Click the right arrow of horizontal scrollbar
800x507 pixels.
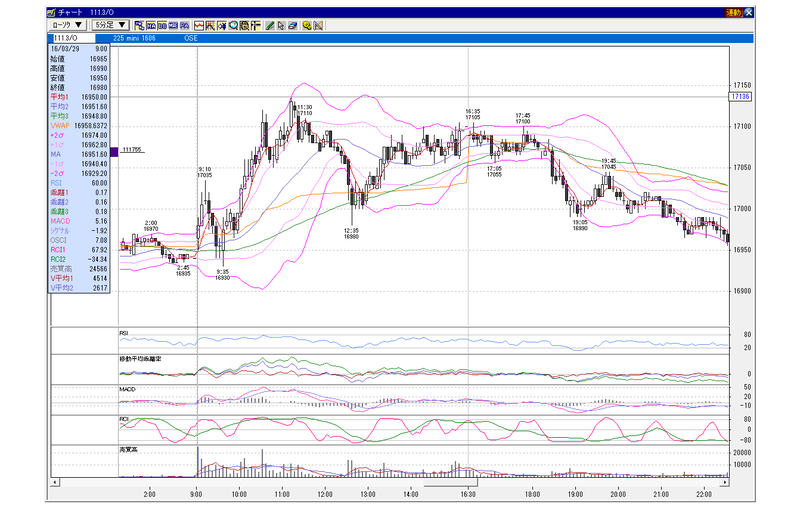pos(725,482)
